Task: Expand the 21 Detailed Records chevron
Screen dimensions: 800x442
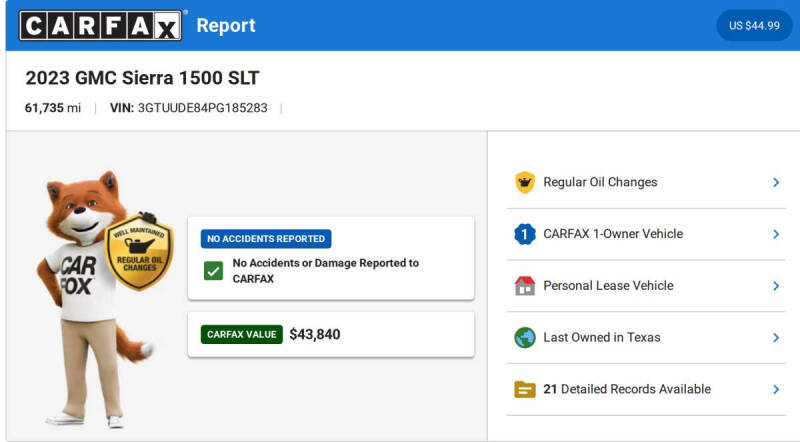Action: click(776, 389)
